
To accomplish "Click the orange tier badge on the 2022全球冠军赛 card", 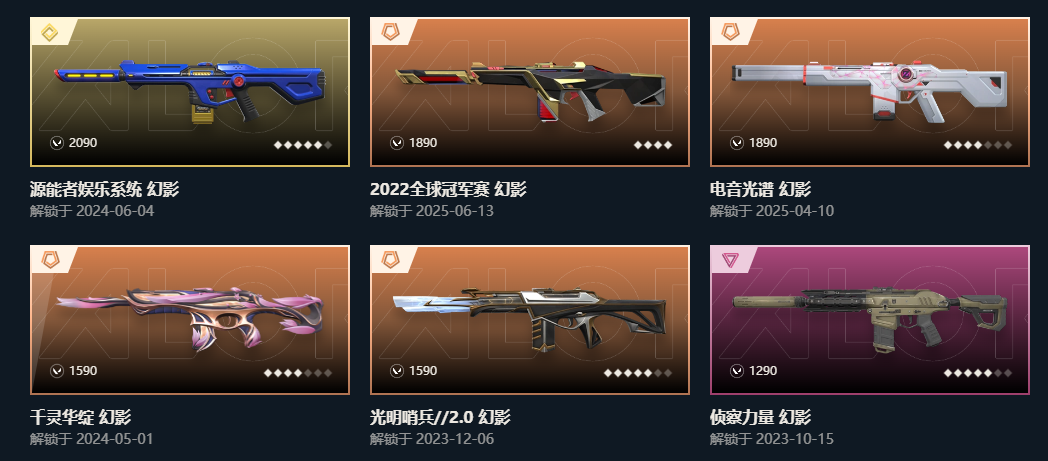I will point(390,32).
